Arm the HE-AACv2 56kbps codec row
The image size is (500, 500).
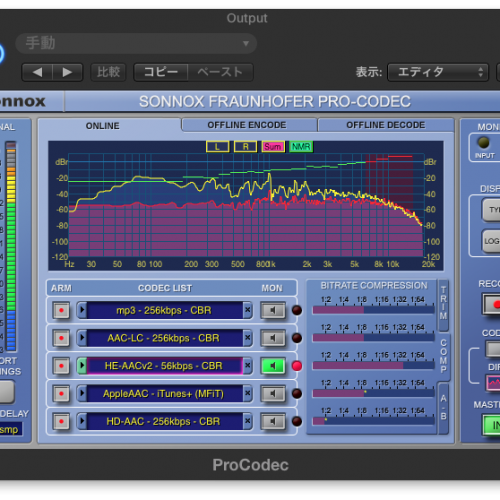coord(61,366)
